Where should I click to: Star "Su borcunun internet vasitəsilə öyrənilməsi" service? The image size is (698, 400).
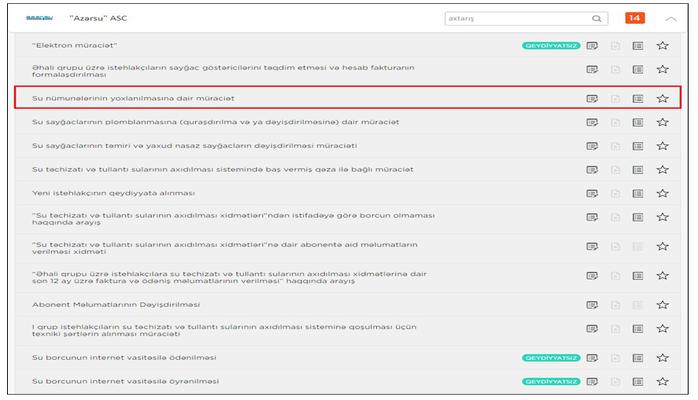point(662,381)
